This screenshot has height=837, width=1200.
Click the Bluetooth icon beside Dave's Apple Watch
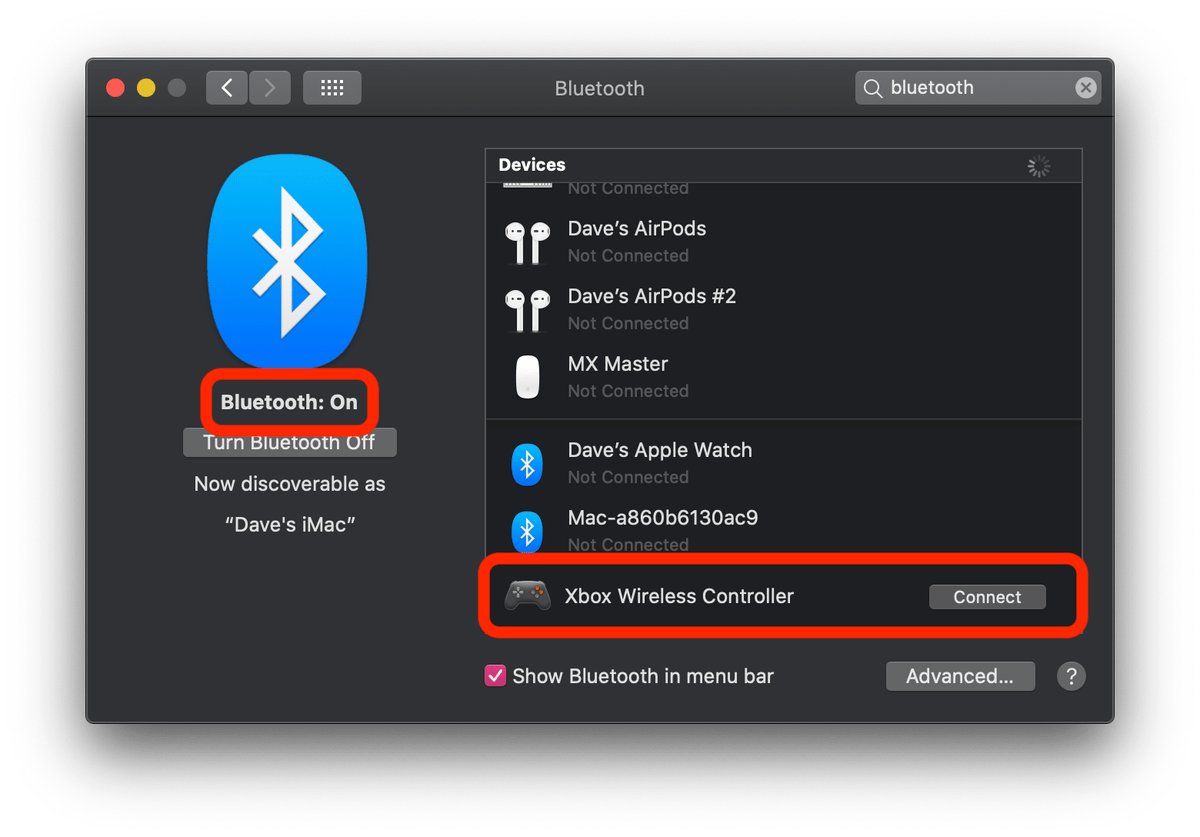[x=527, y=463]
